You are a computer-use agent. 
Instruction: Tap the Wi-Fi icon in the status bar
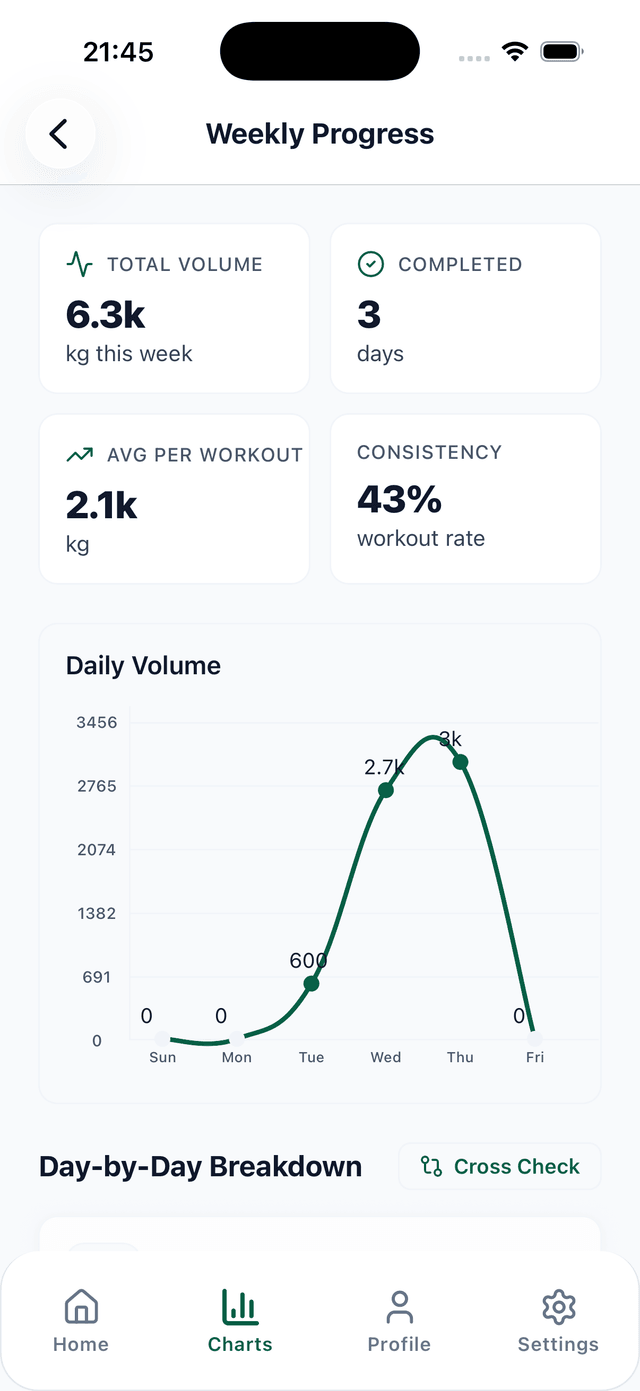click(x=515, y=50)
